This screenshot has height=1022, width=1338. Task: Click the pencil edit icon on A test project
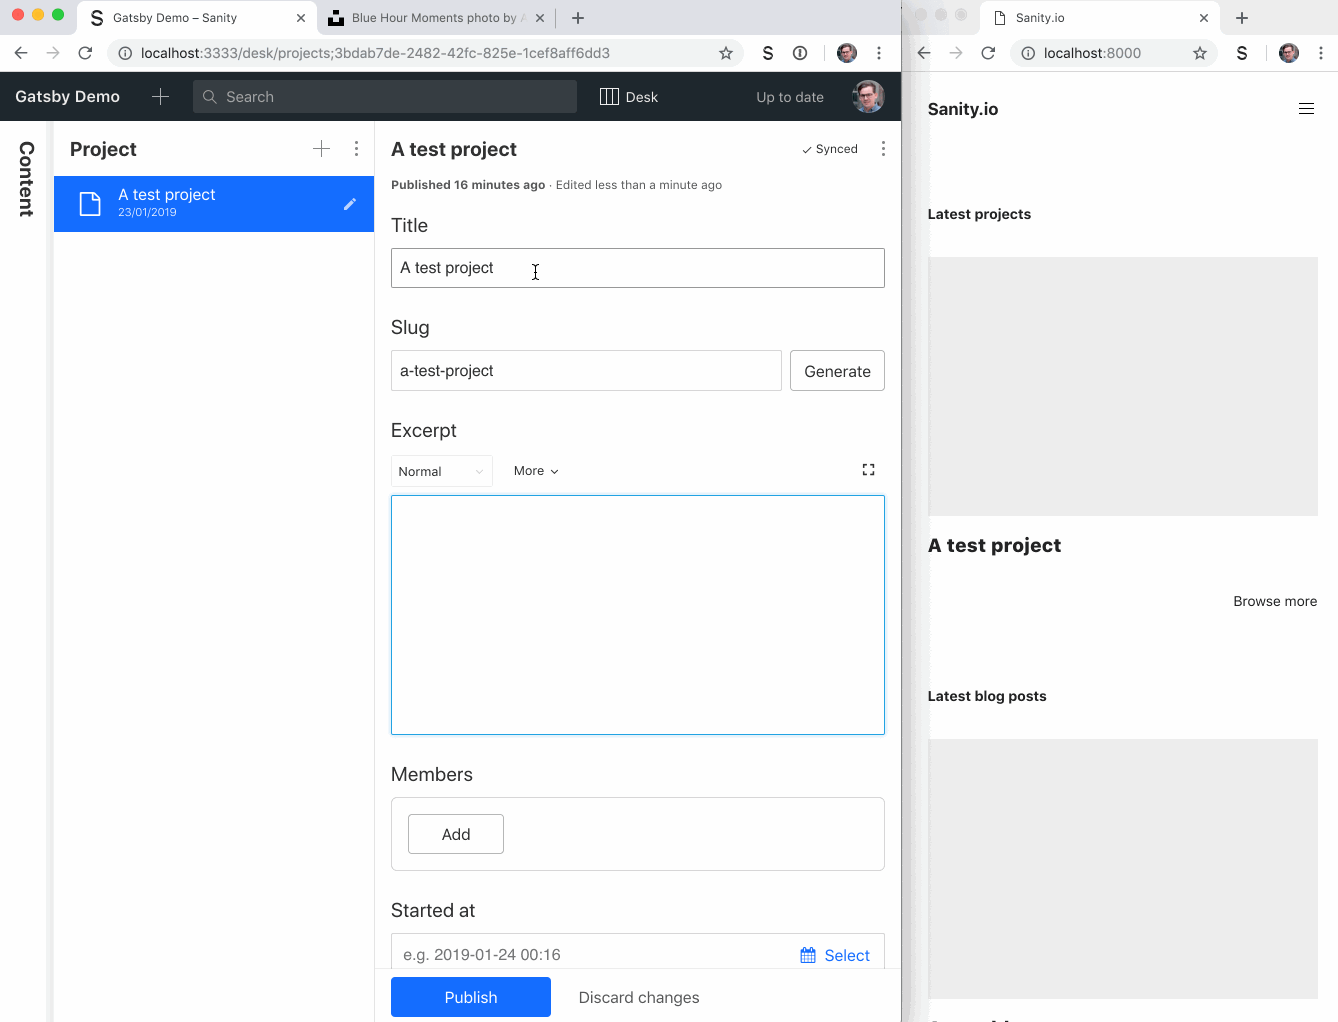coord(350,203)
